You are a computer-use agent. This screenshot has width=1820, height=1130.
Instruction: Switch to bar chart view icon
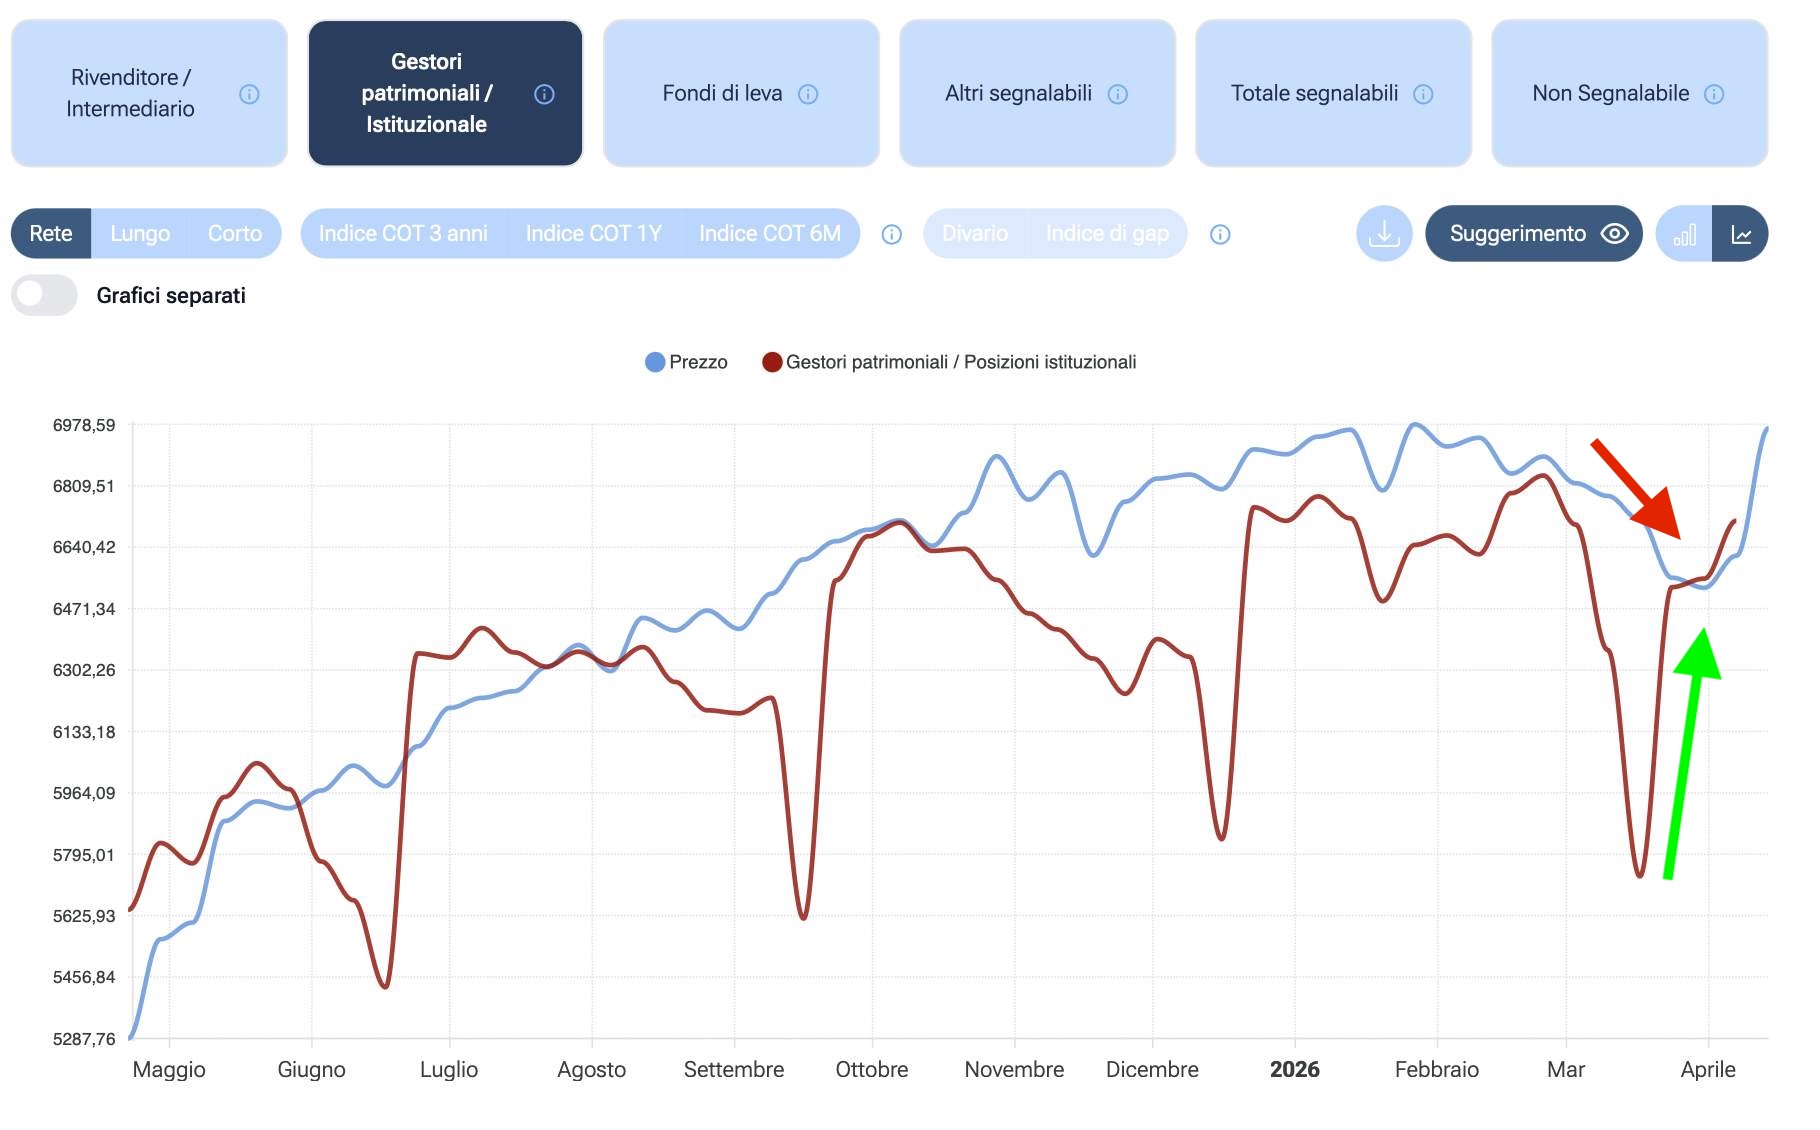click(x=1685, y=234)
